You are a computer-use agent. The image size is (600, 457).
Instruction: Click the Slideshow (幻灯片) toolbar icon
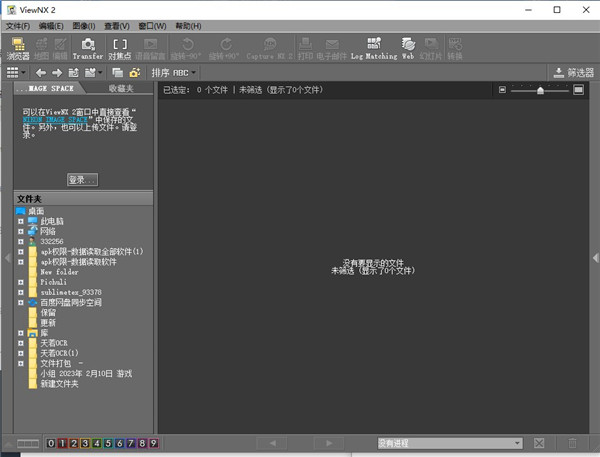pos(430,49)
